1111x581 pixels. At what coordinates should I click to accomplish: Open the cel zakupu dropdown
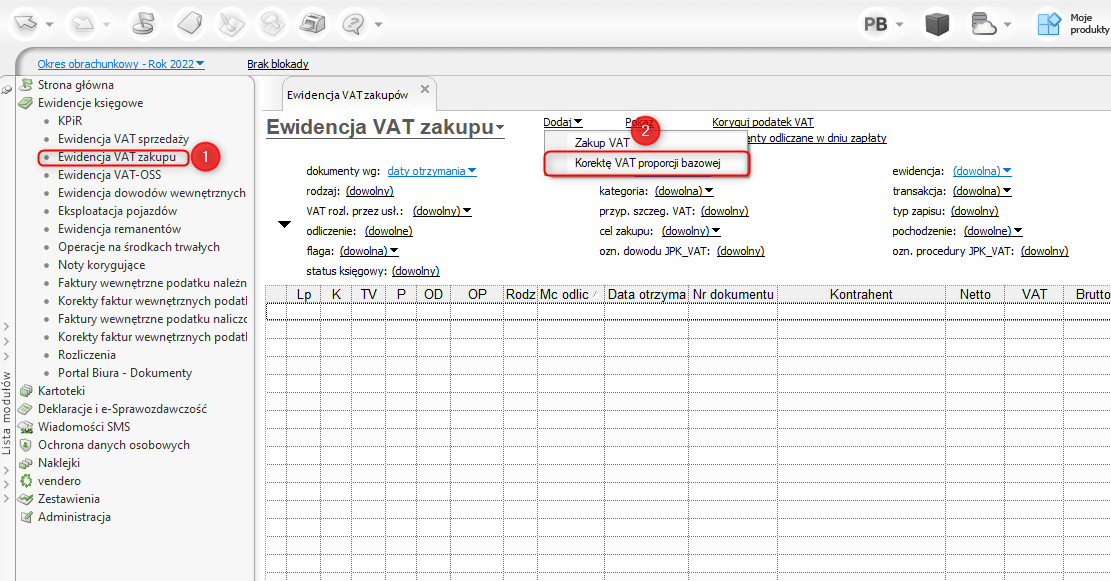pos(690,231)
